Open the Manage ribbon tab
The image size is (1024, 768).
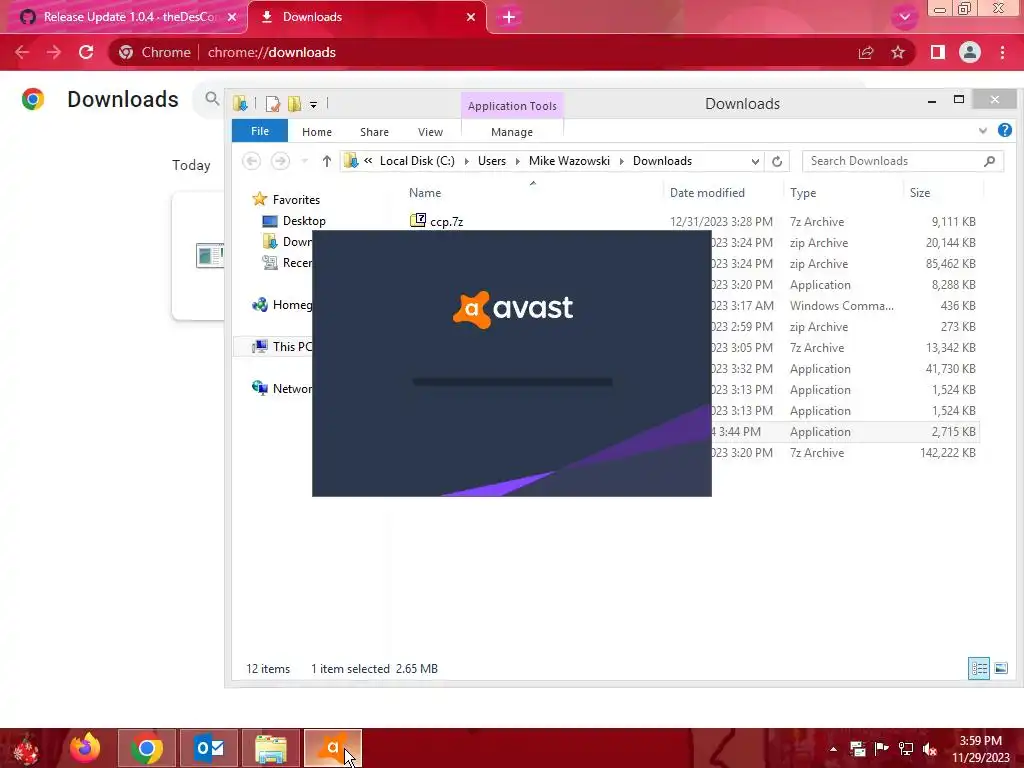tap(512, 132)
